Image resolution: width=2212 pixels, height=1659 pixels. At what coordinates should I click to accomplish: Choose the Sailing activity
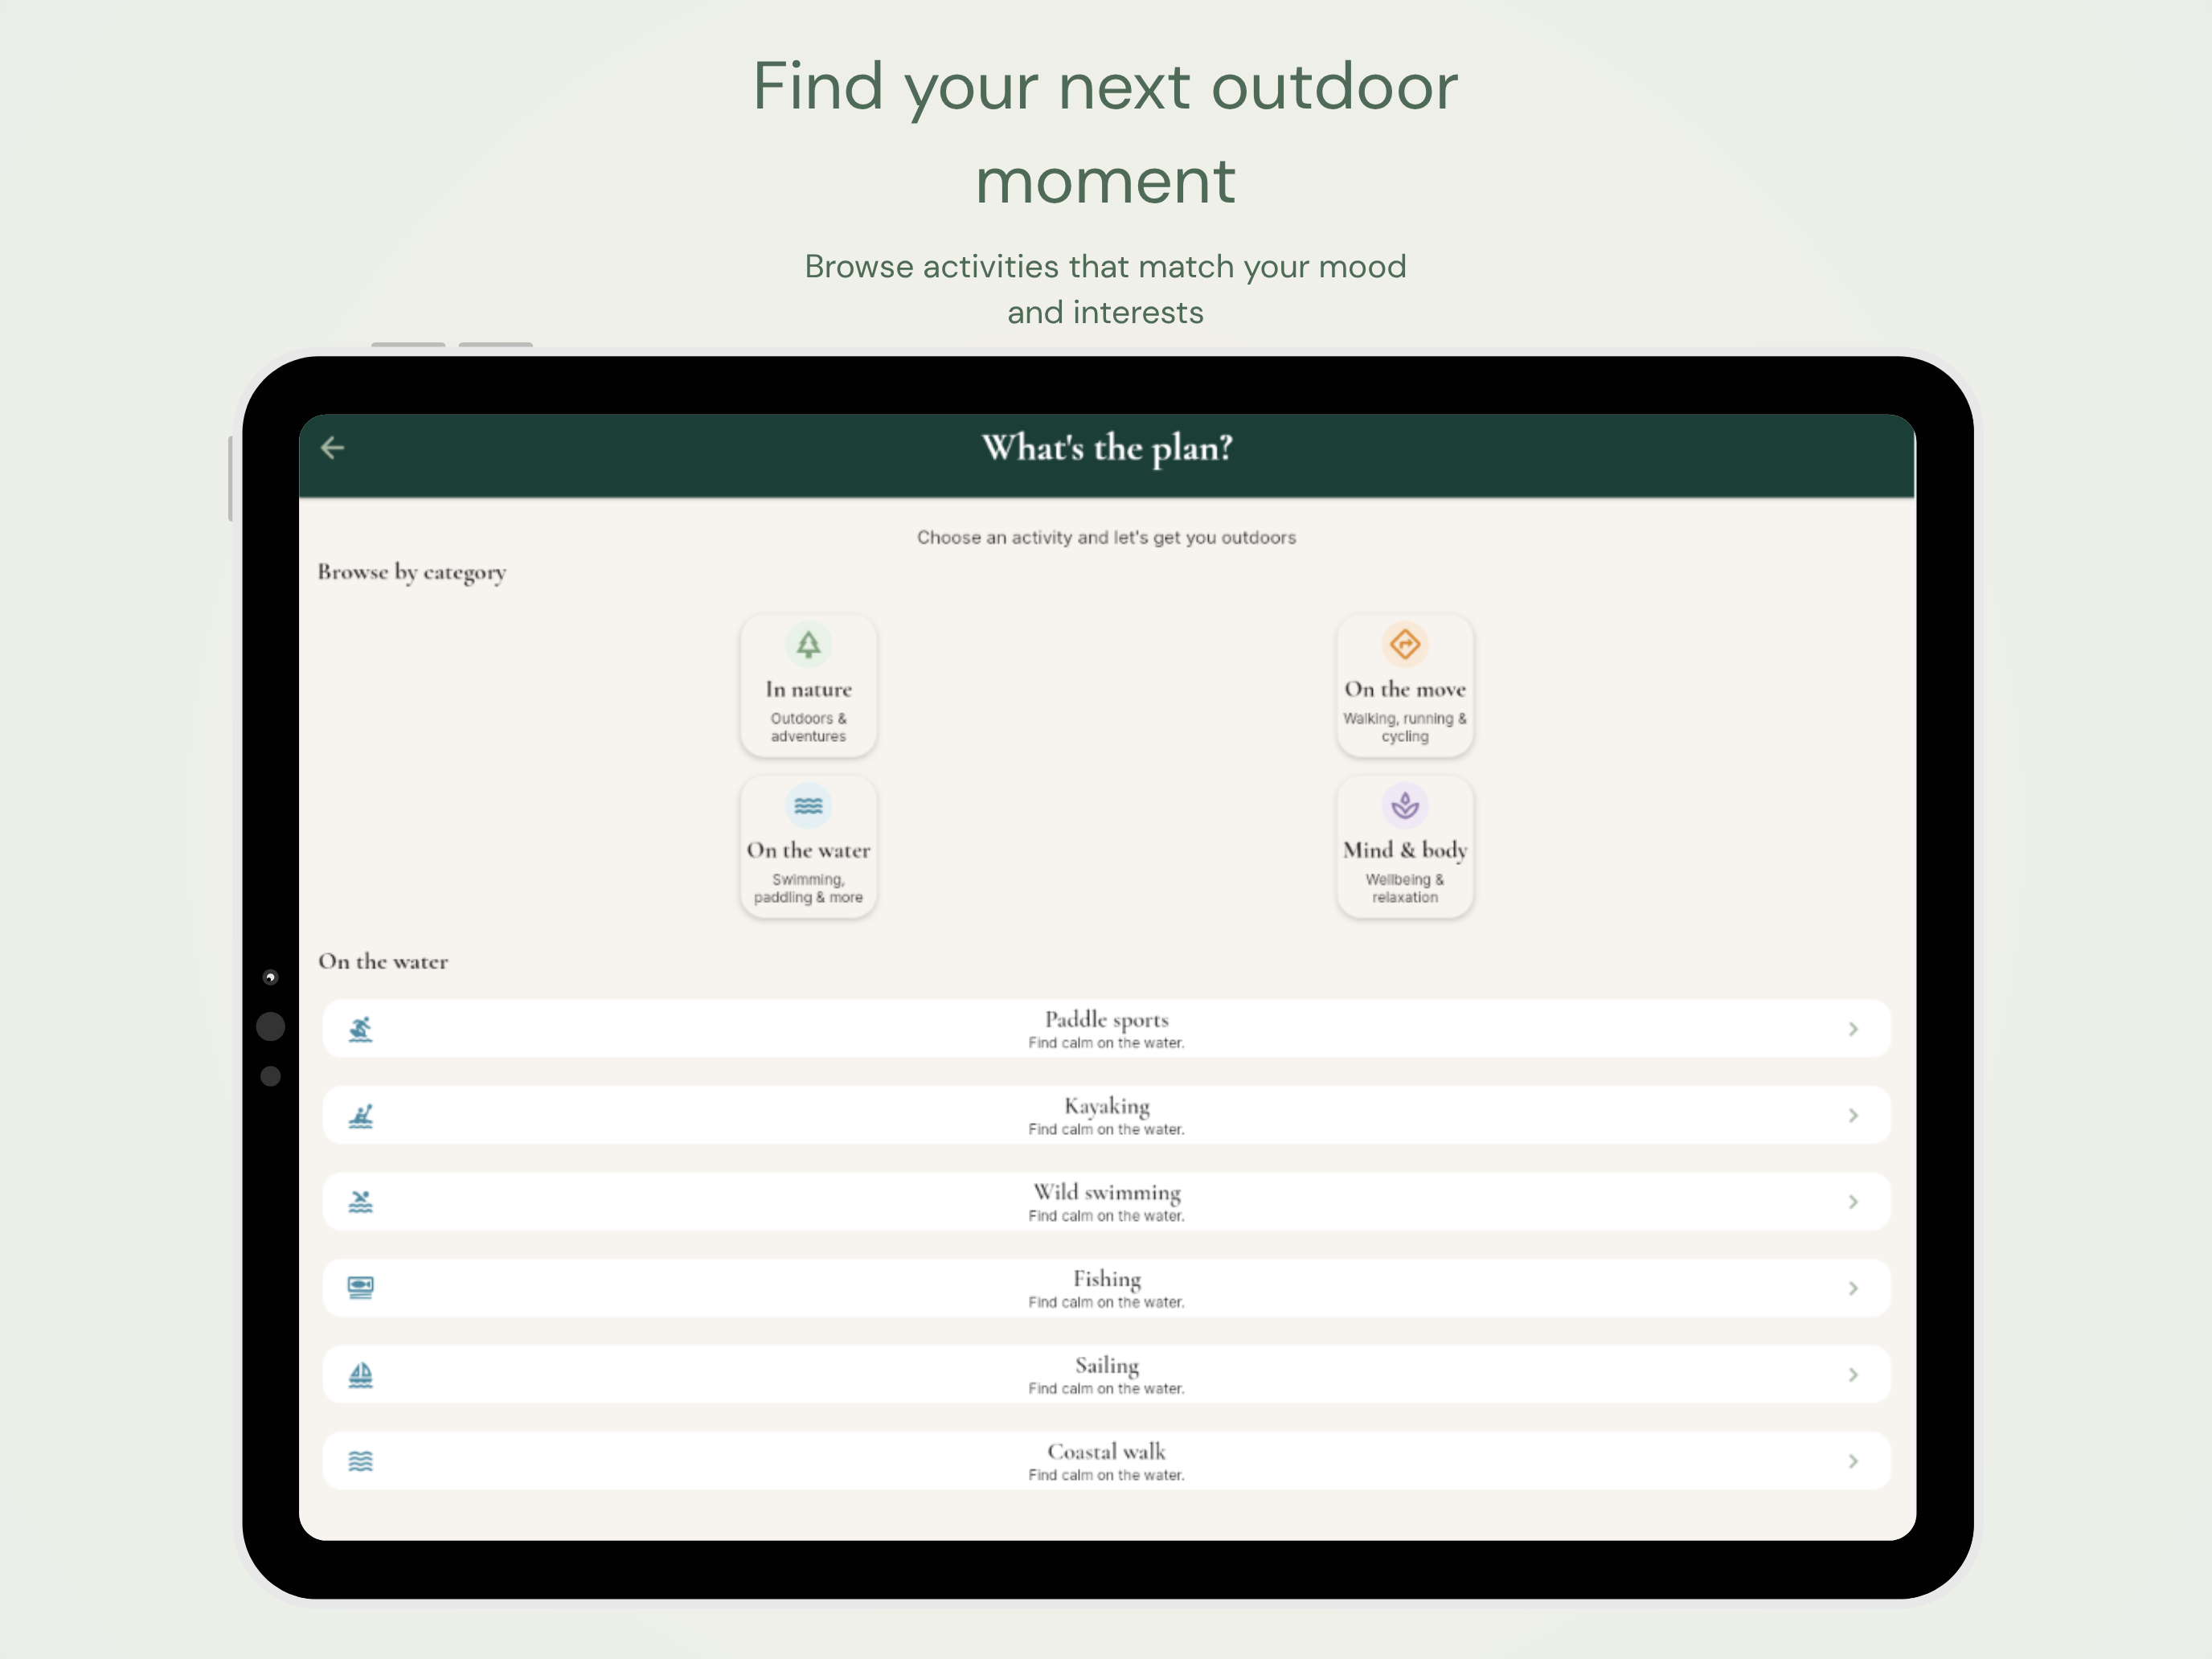[x=1106, y=1375]
